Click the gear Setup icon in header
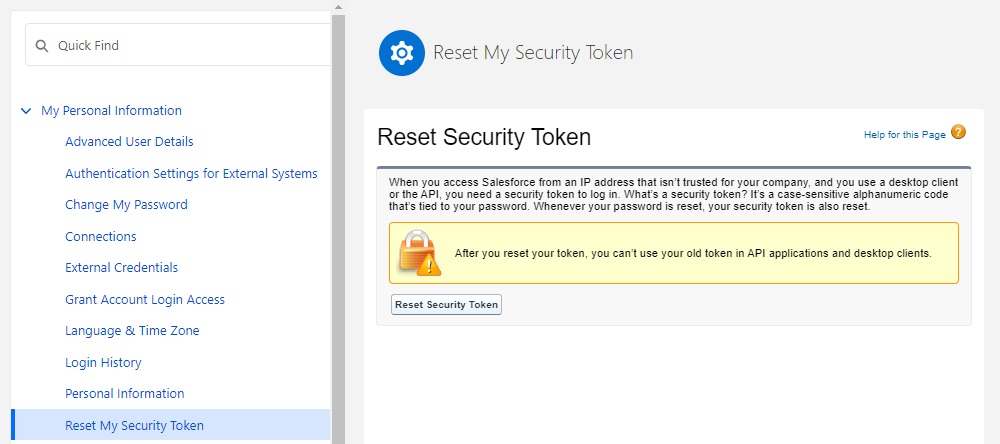The height and width of the screenshot is (444, 1000). click(402, 53)
